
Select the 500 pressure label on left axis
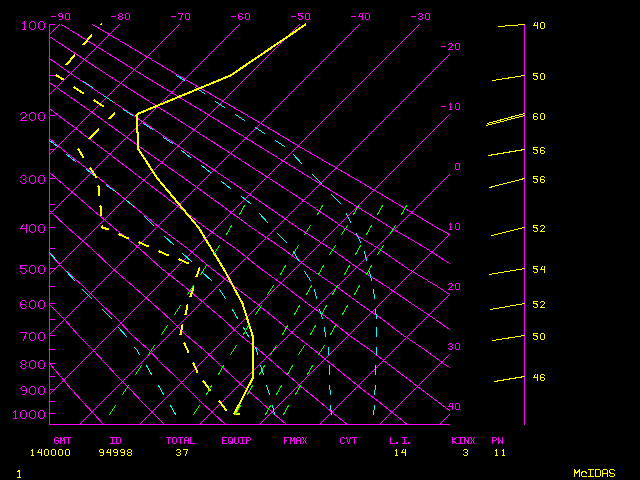(33, 269)
